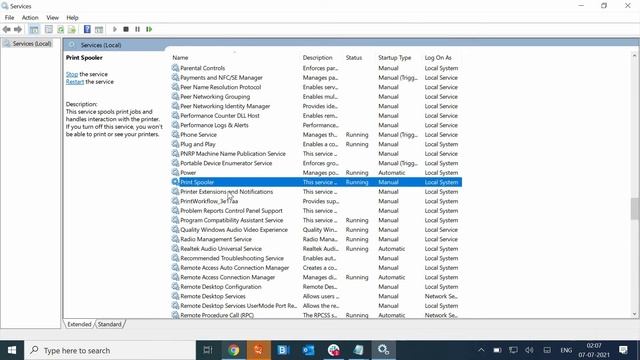The width and height of the screenshot is (640, 360).
Task: Switch to the Extended tab
Action: [79, 324]
